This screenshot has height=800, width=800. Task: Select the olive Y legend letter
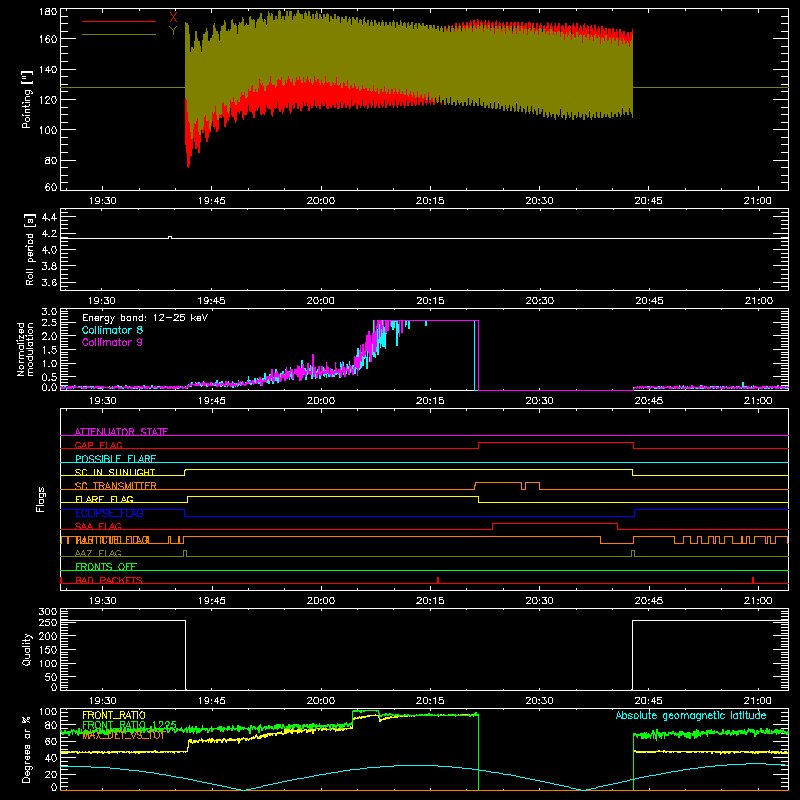click(x=173, y=31)
